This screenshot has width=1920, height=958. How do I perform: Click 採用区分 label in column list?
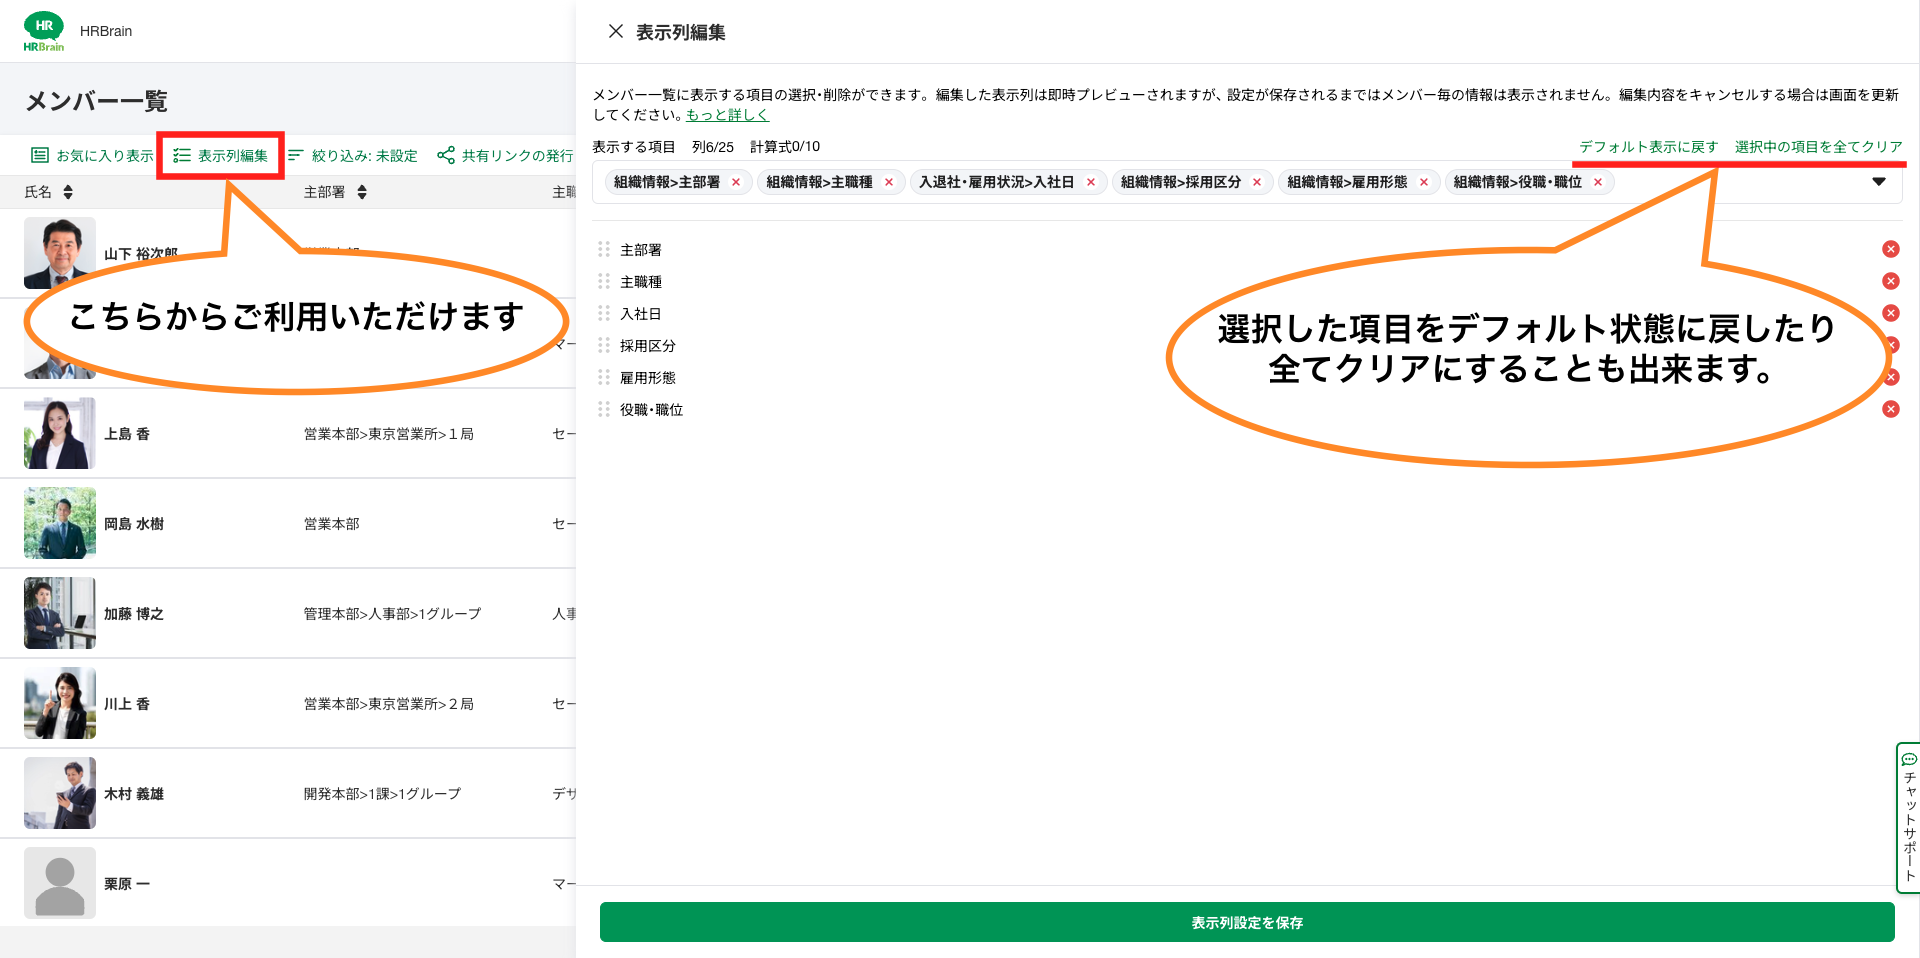point(648,346)
